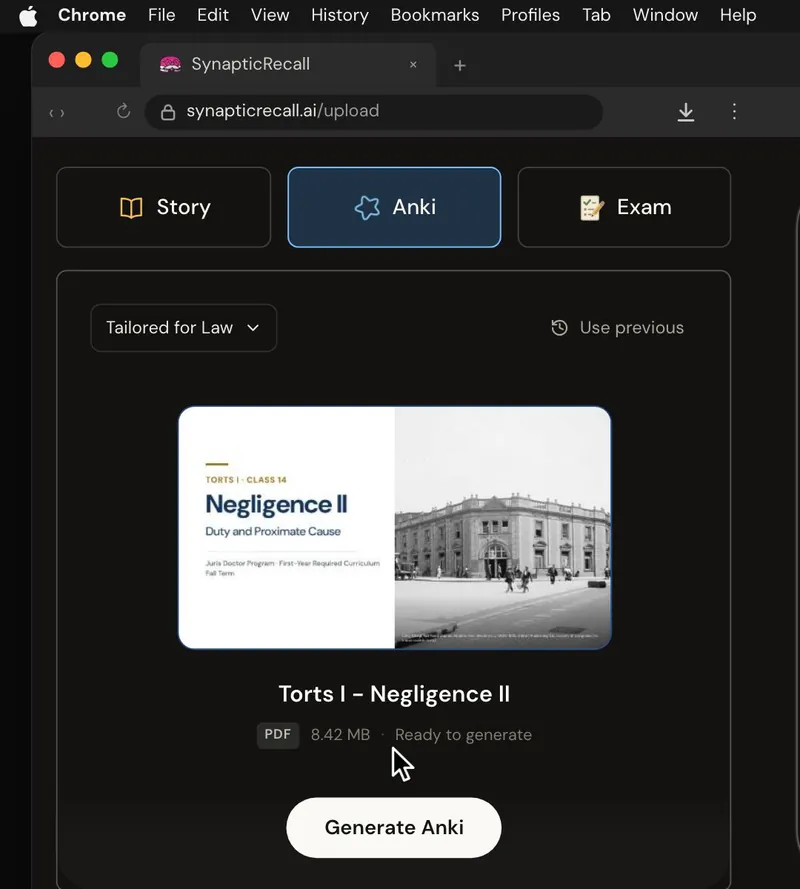Image resolution: width=800 pixels, height=889 pixels.
Task: Close the SynapticRecall tab
Action: [x=413, y=65]
